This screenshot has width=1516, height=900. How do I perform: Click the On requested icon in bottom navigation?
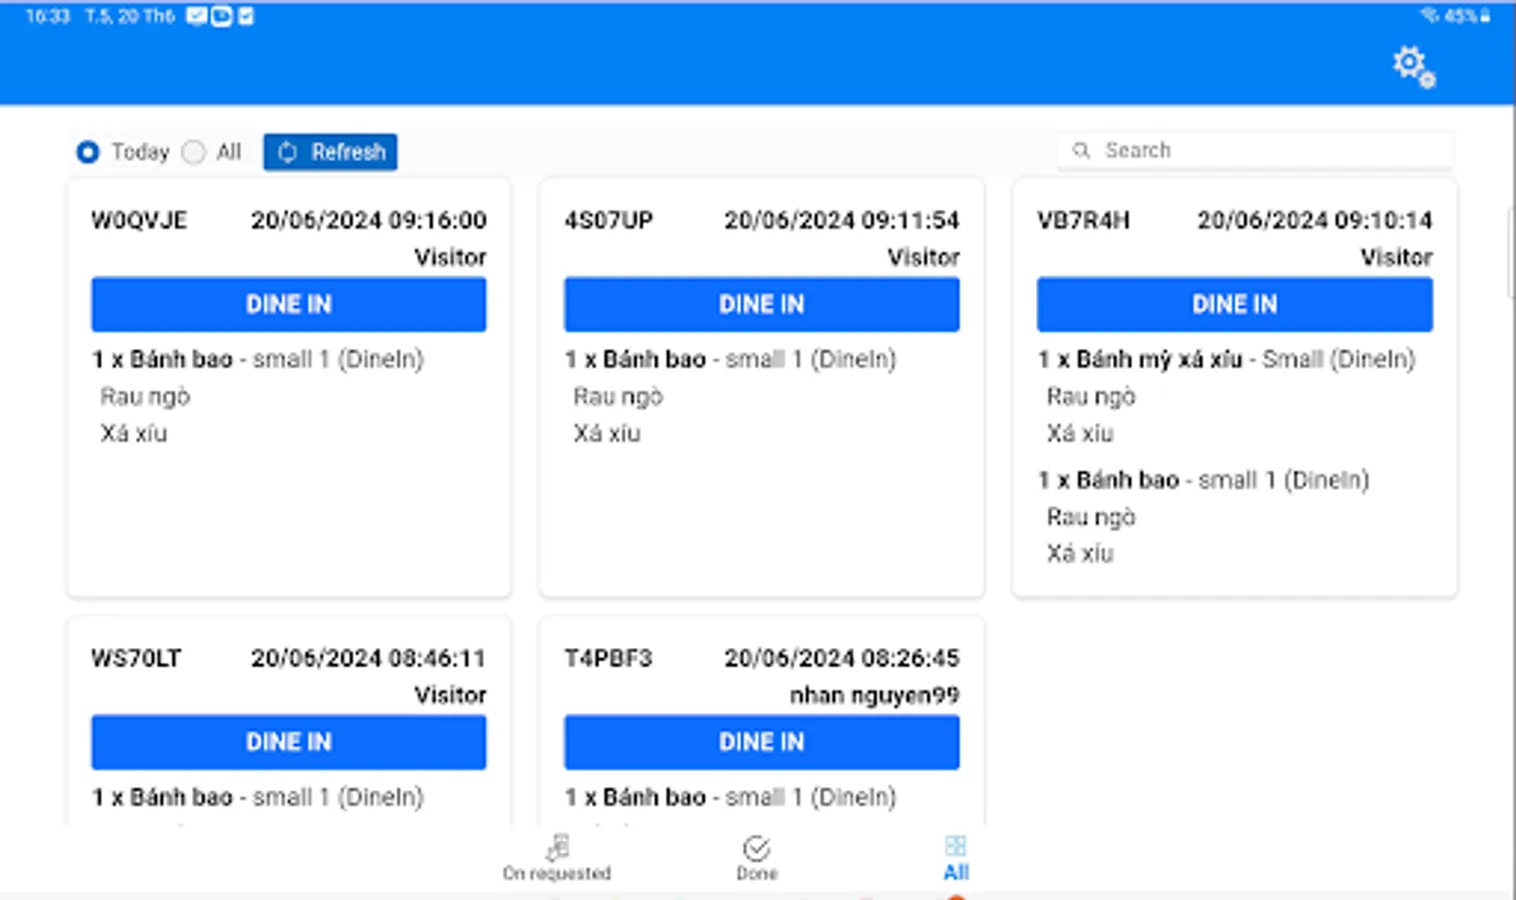(557, 846)
